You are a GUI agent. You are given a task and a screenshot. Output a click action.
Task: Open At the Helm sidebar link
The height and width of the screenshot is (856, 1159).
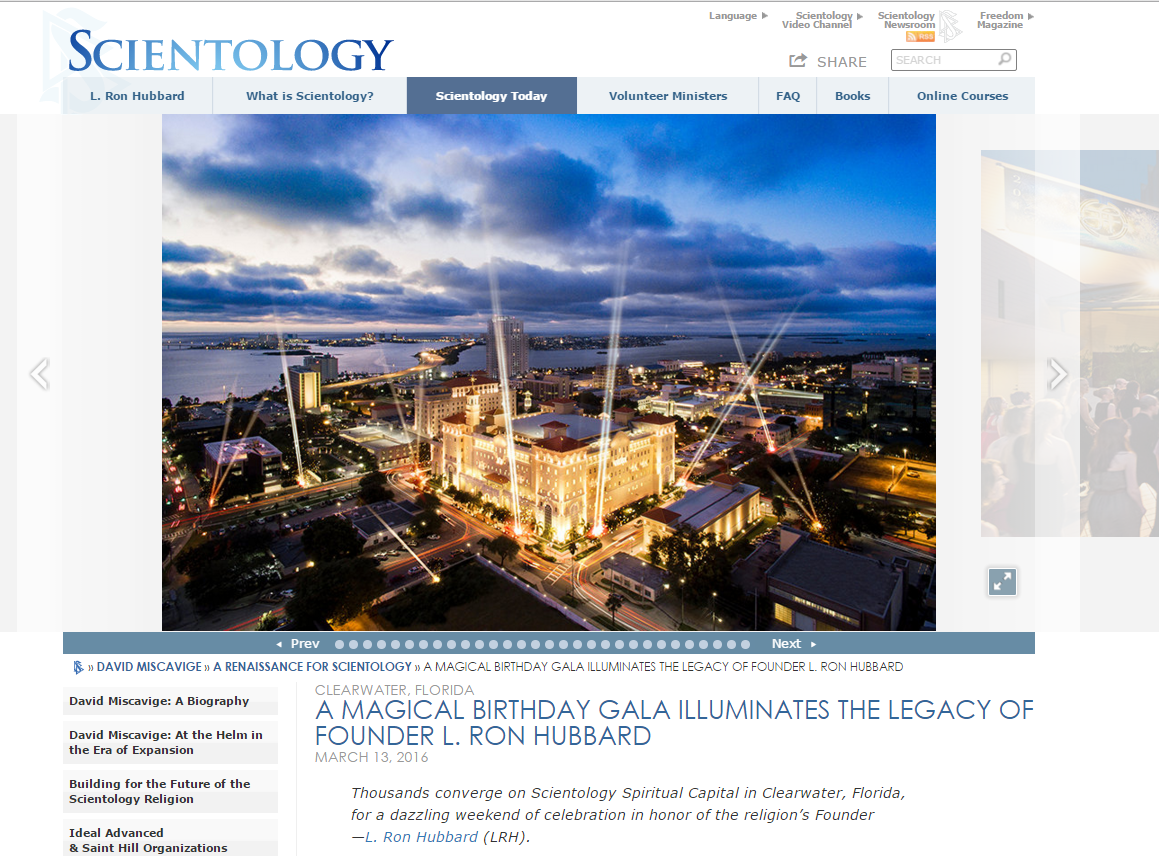pyautogui.click(x=170, y=742)
